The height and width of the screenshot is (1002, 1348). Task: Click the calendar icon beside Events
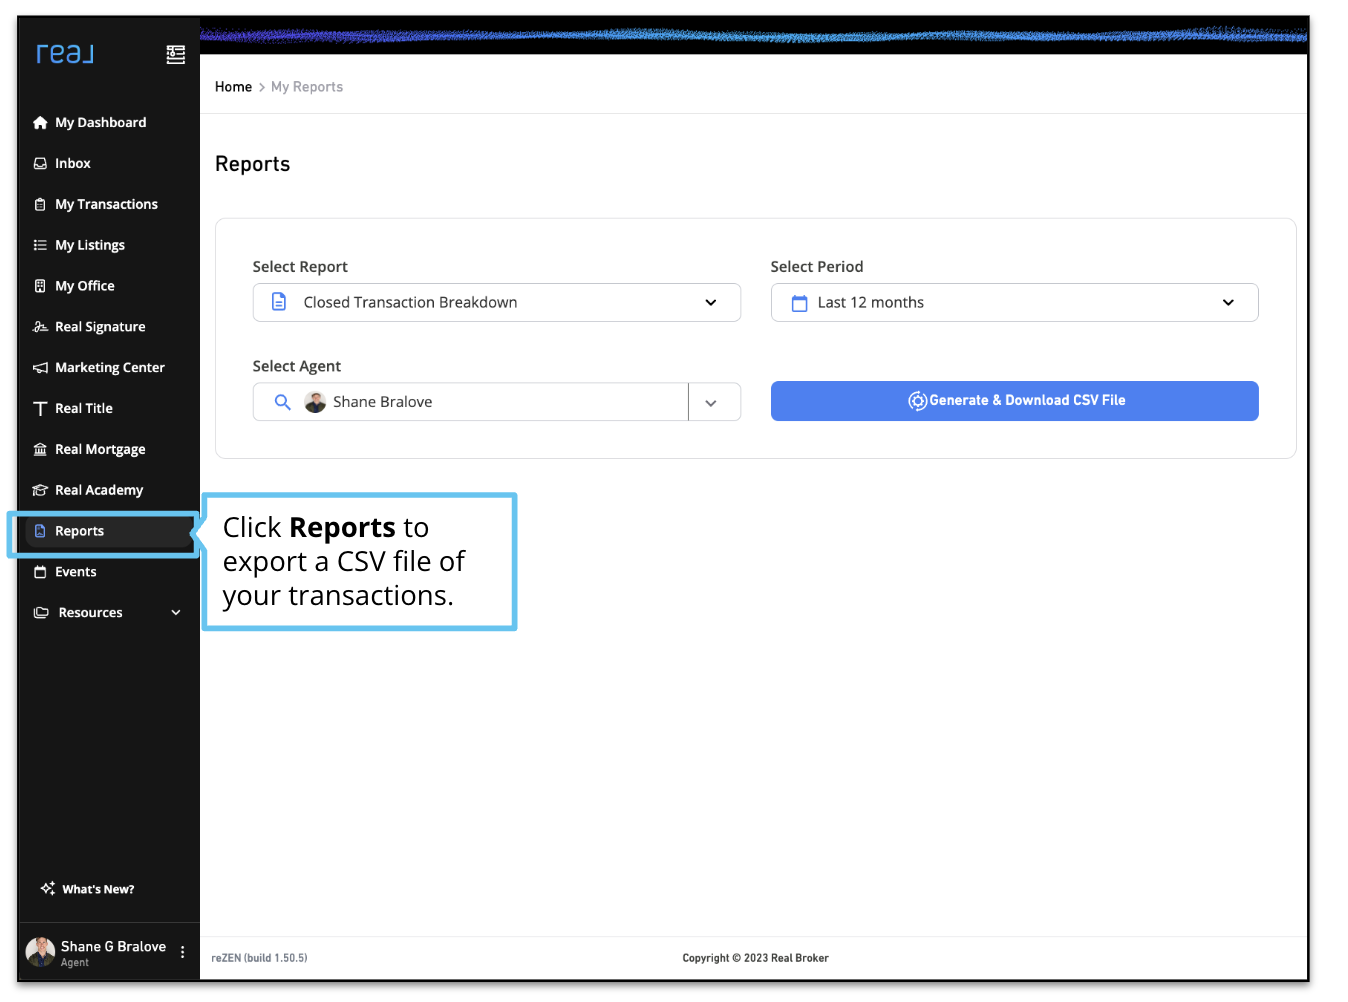tap(40, 572)
